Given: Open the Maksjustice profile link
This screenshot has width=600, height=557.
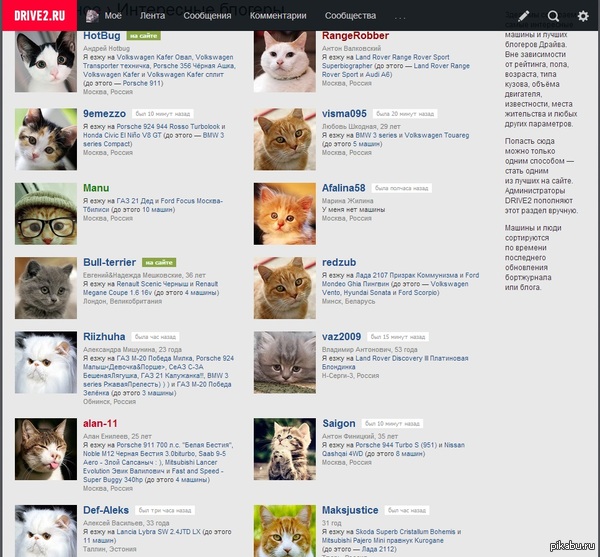Looking at the screenshot, I should [350, 510].
